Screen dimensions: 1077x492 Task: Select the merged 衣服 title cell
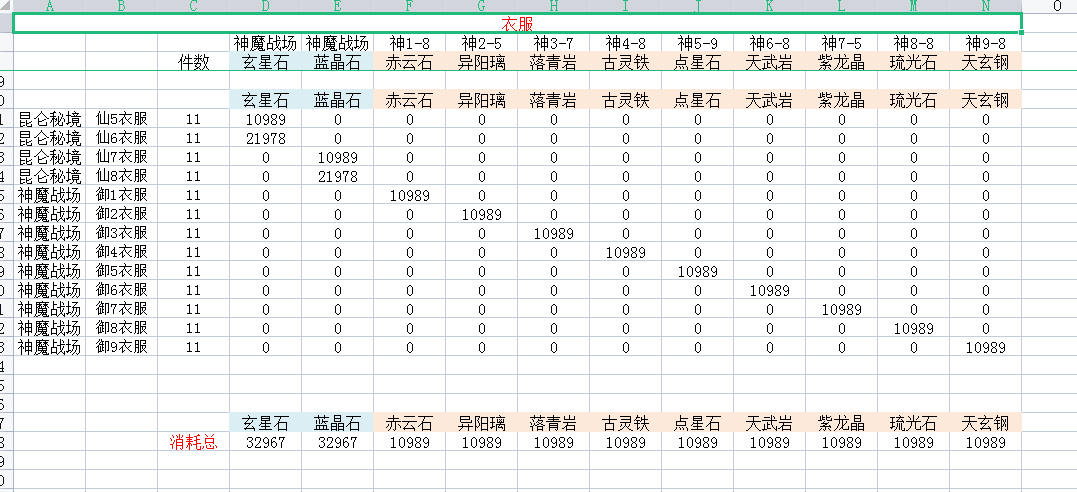tap(517, 23)
